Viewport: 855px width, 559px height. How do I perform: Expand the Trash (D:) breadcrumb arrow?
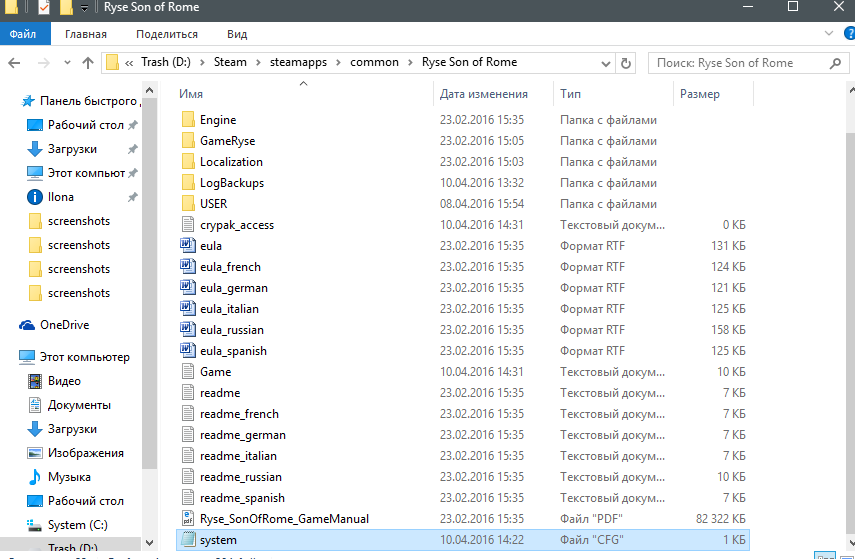tap(202, 63)
